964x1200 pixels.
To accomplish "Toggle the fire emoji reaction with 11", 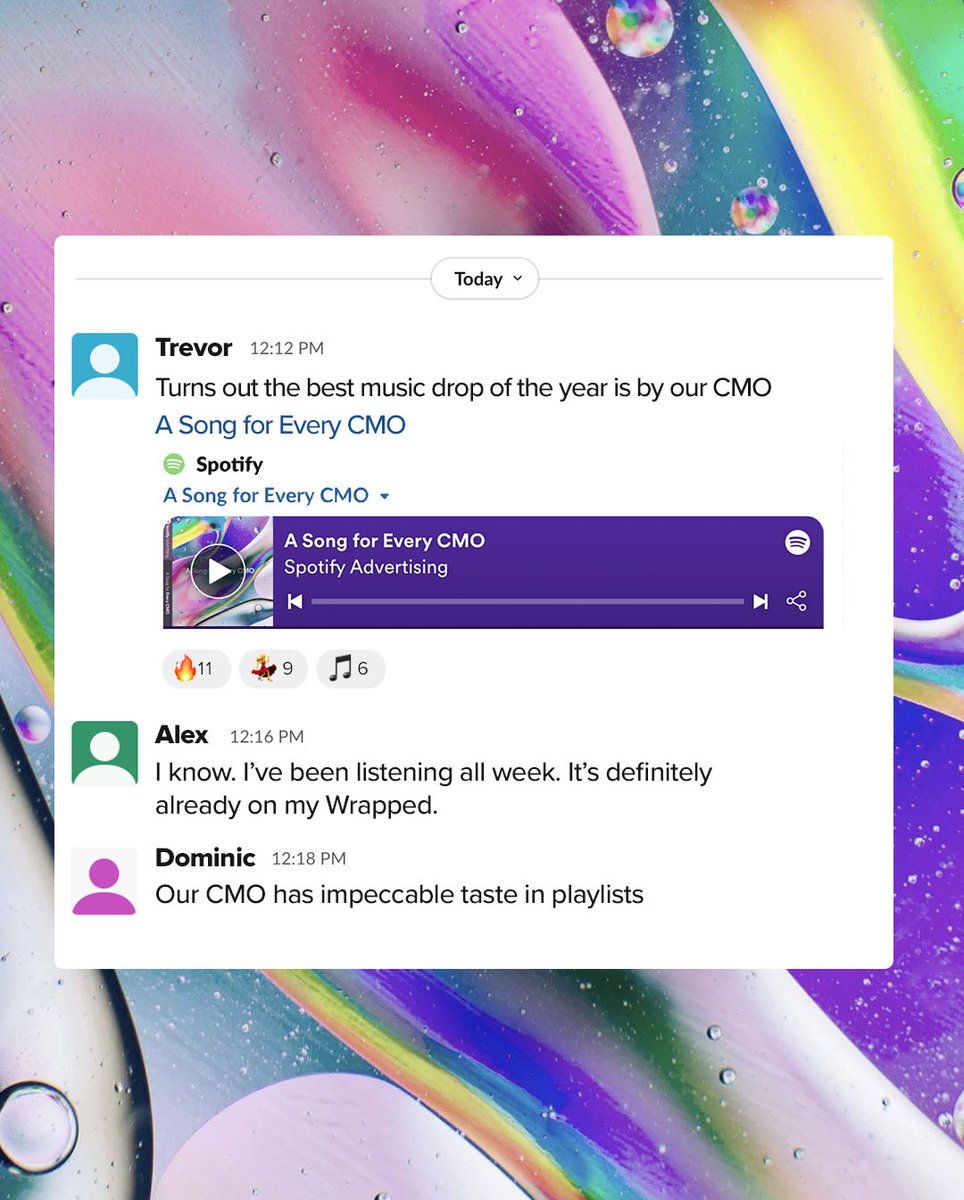I will (x=196, y=669).
